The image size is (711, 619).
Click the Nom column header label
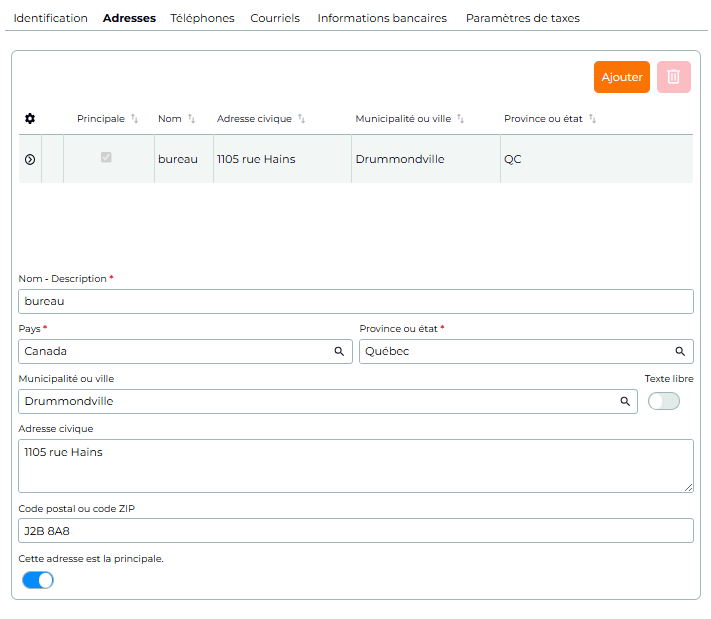pyautogui.click(x=170, y=119)
